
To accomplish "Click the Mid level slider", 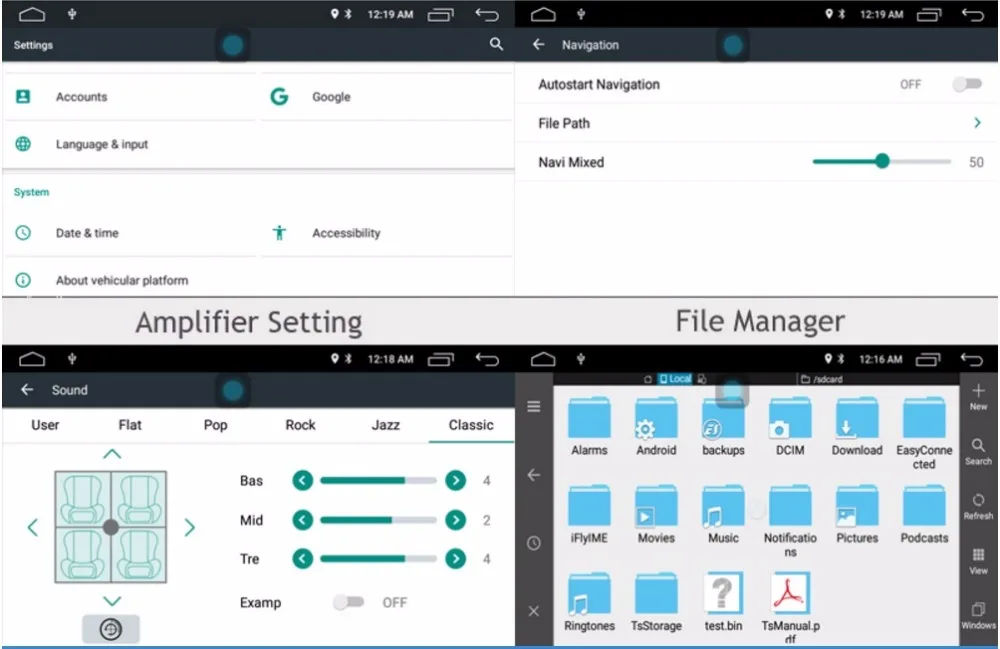I will coord(378,520).
